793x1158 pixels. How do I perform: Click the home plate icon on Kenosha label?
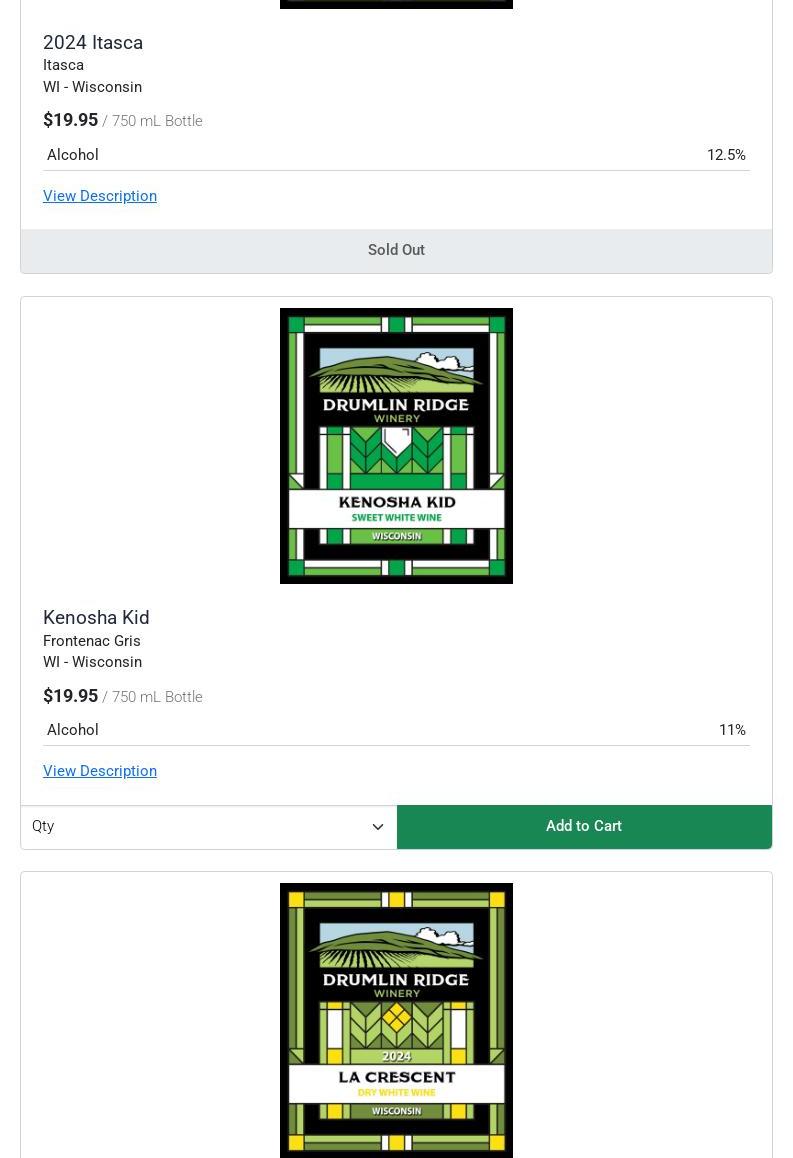click(x=396, y=442)
